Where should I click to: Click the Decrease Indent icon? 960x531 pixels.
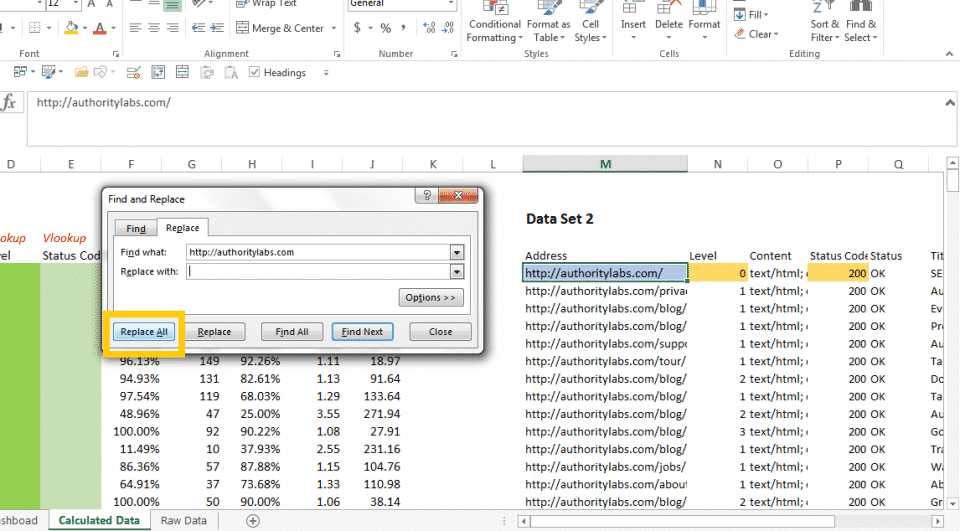coord(198,28)
